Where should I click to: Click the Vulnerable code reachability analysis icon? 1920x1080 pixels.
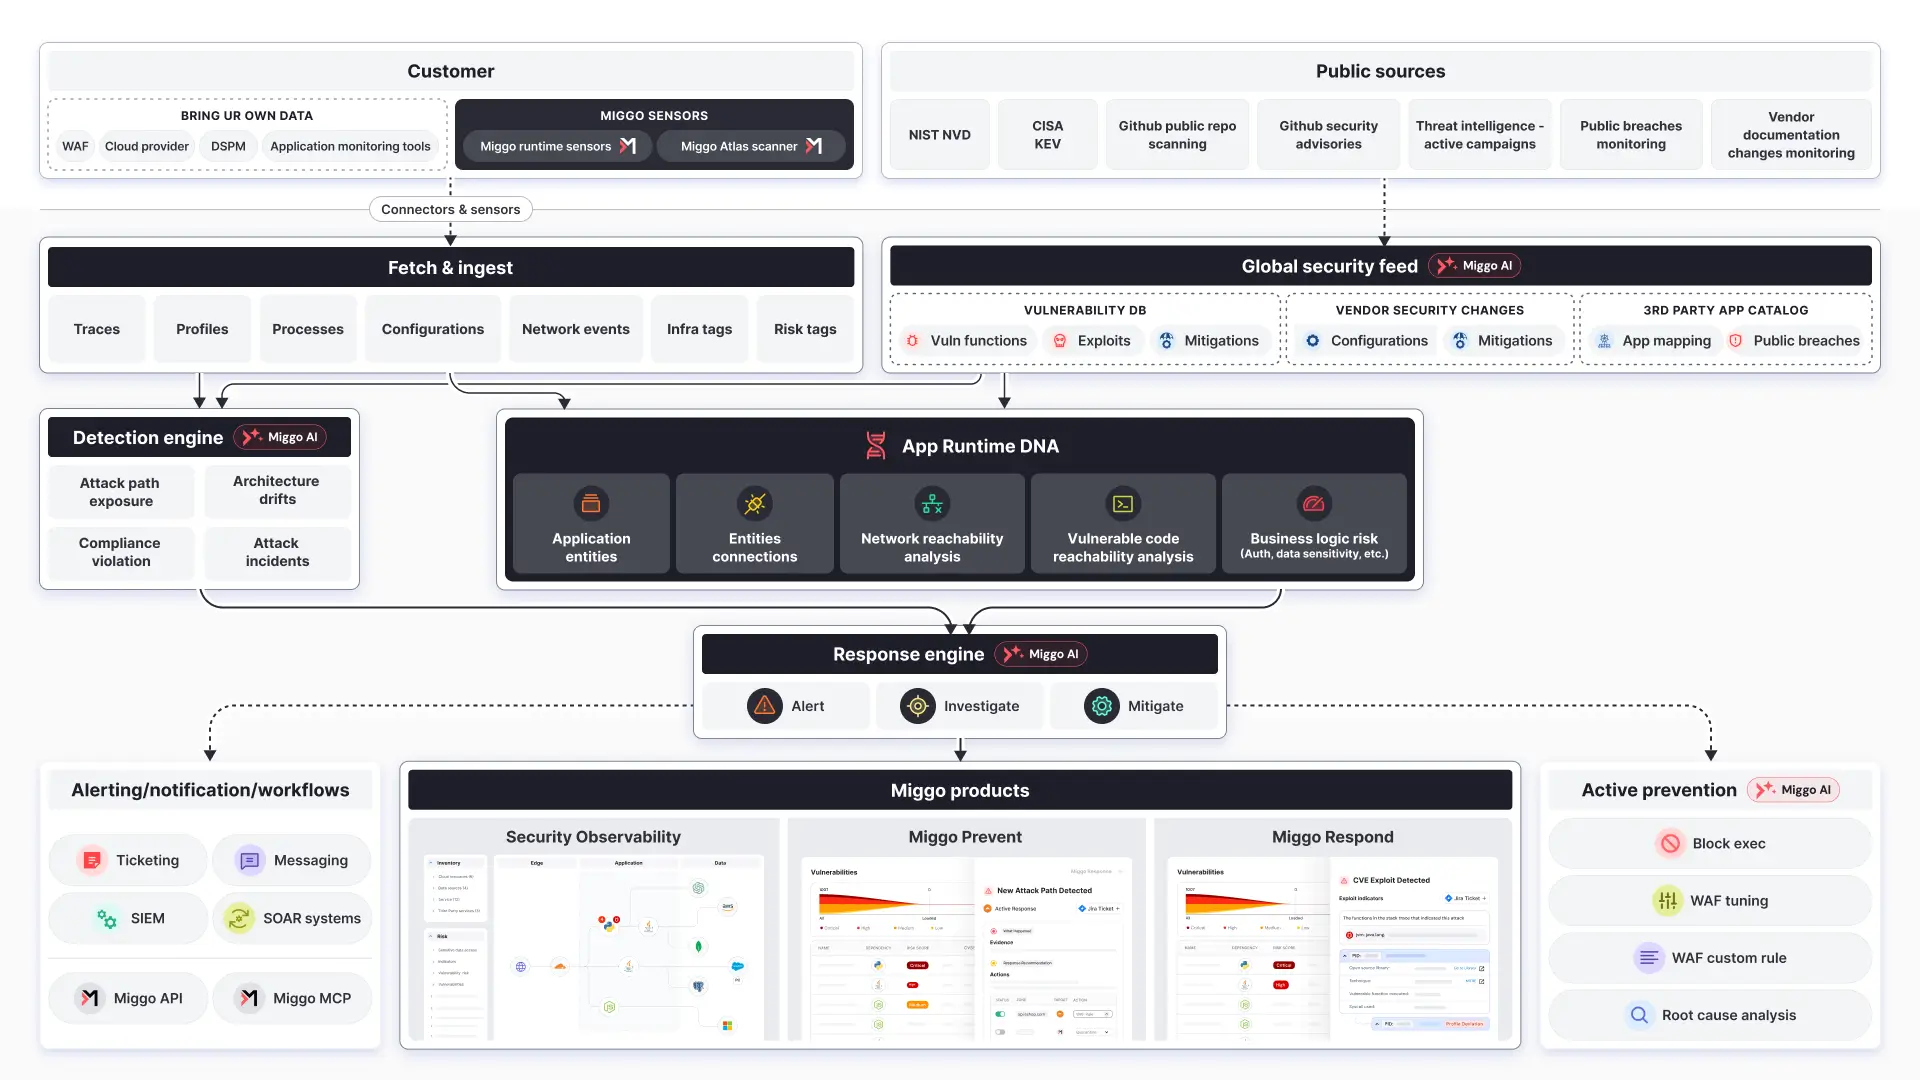coord(1122,505)
